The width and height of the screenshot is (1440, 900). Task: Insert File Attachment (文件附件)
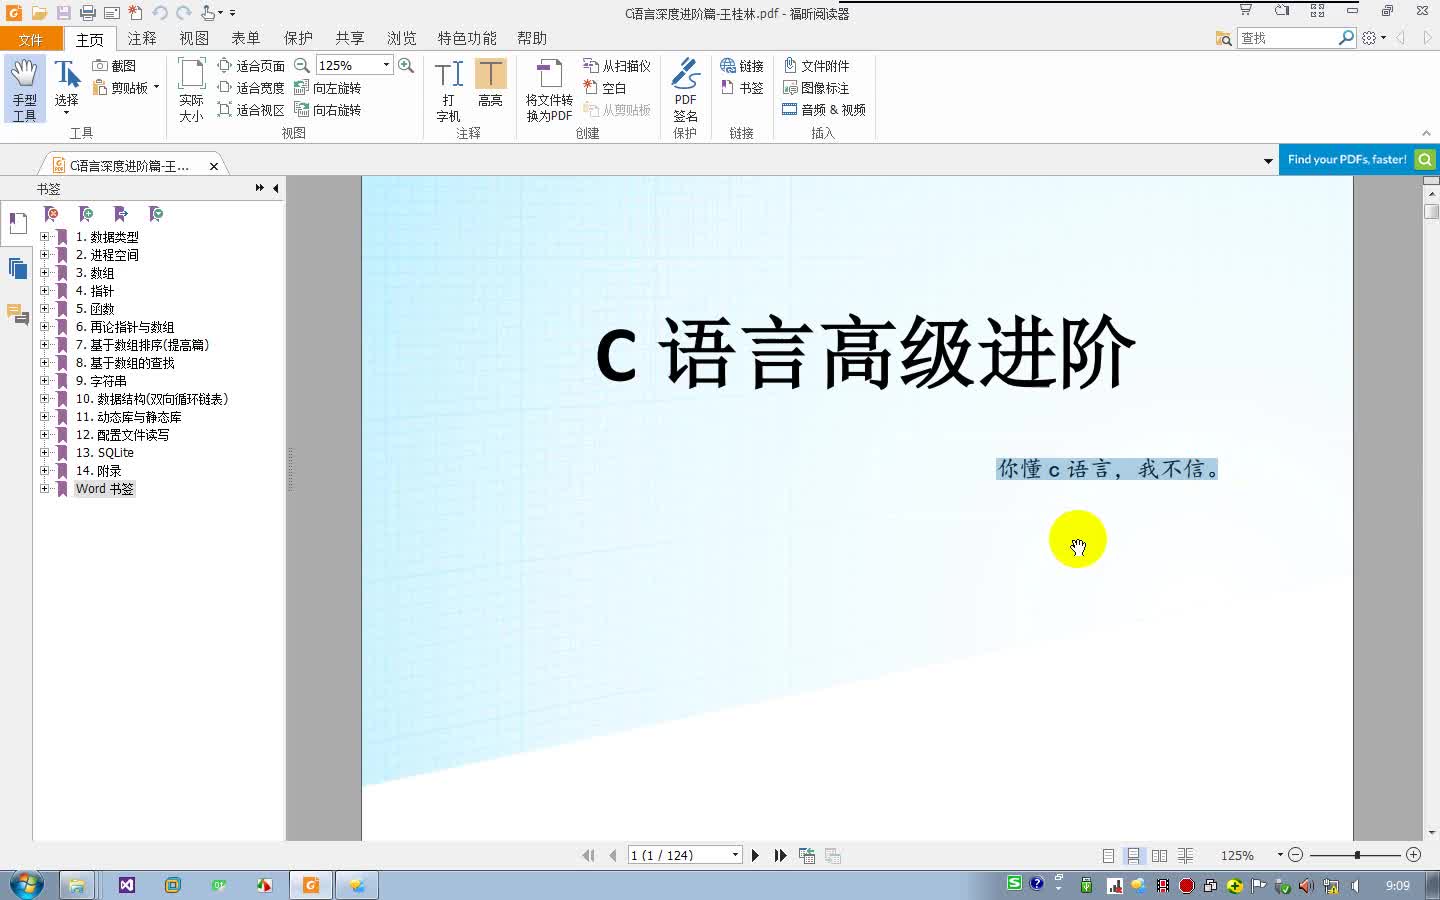click(x=815, y=66)
